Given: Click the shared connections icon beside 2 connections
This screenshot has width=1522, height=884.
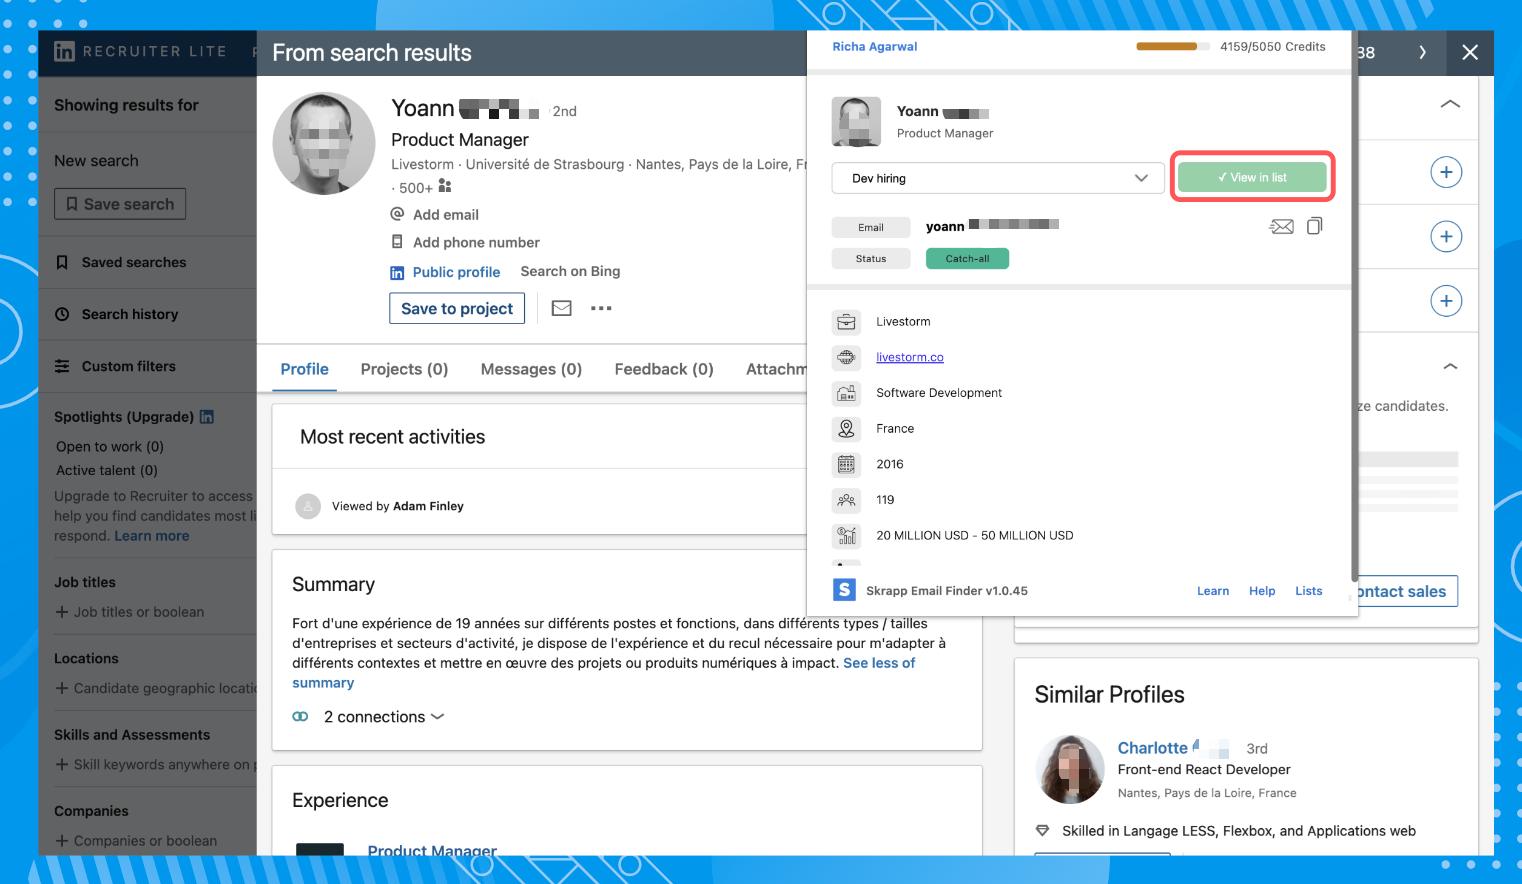Looking at the screenshot, I should point(300,717).
